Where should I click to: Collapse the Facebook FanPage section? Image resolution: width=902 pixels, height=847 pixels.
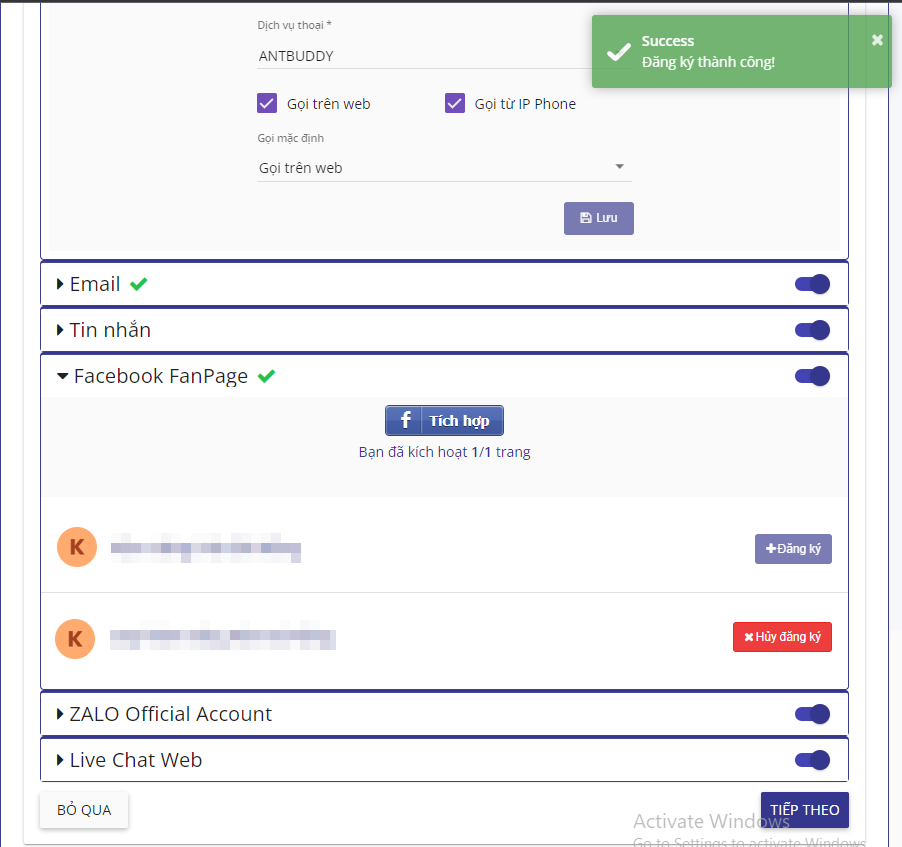click(x=152, y=376)
